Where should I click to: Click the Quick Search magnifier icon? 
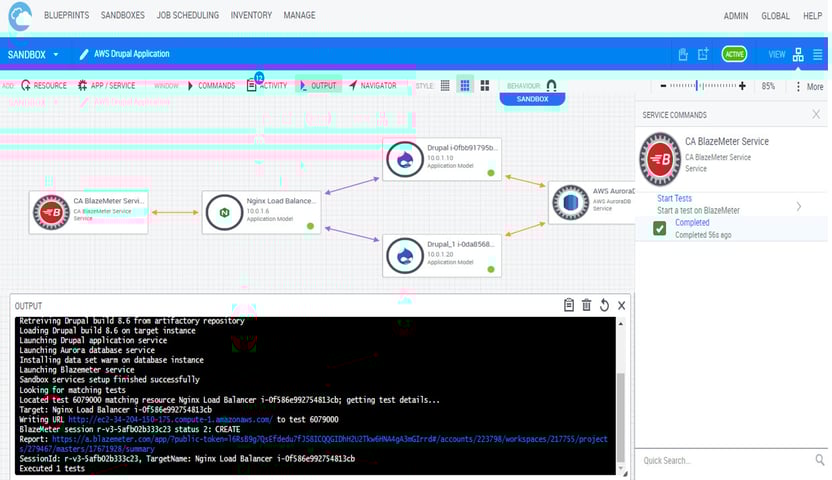[x=820, y=460]
